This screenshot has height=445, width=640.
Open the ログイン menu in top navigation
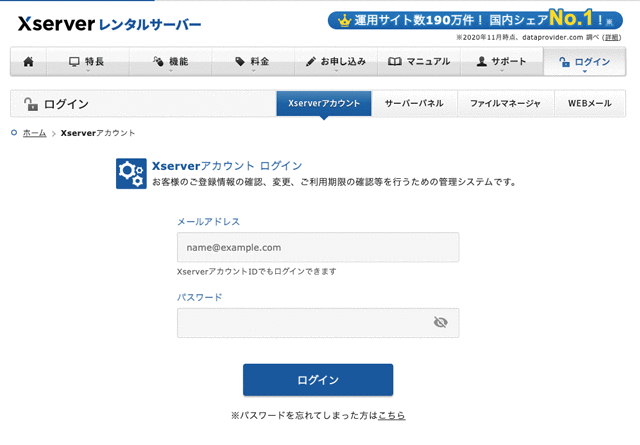584,62
